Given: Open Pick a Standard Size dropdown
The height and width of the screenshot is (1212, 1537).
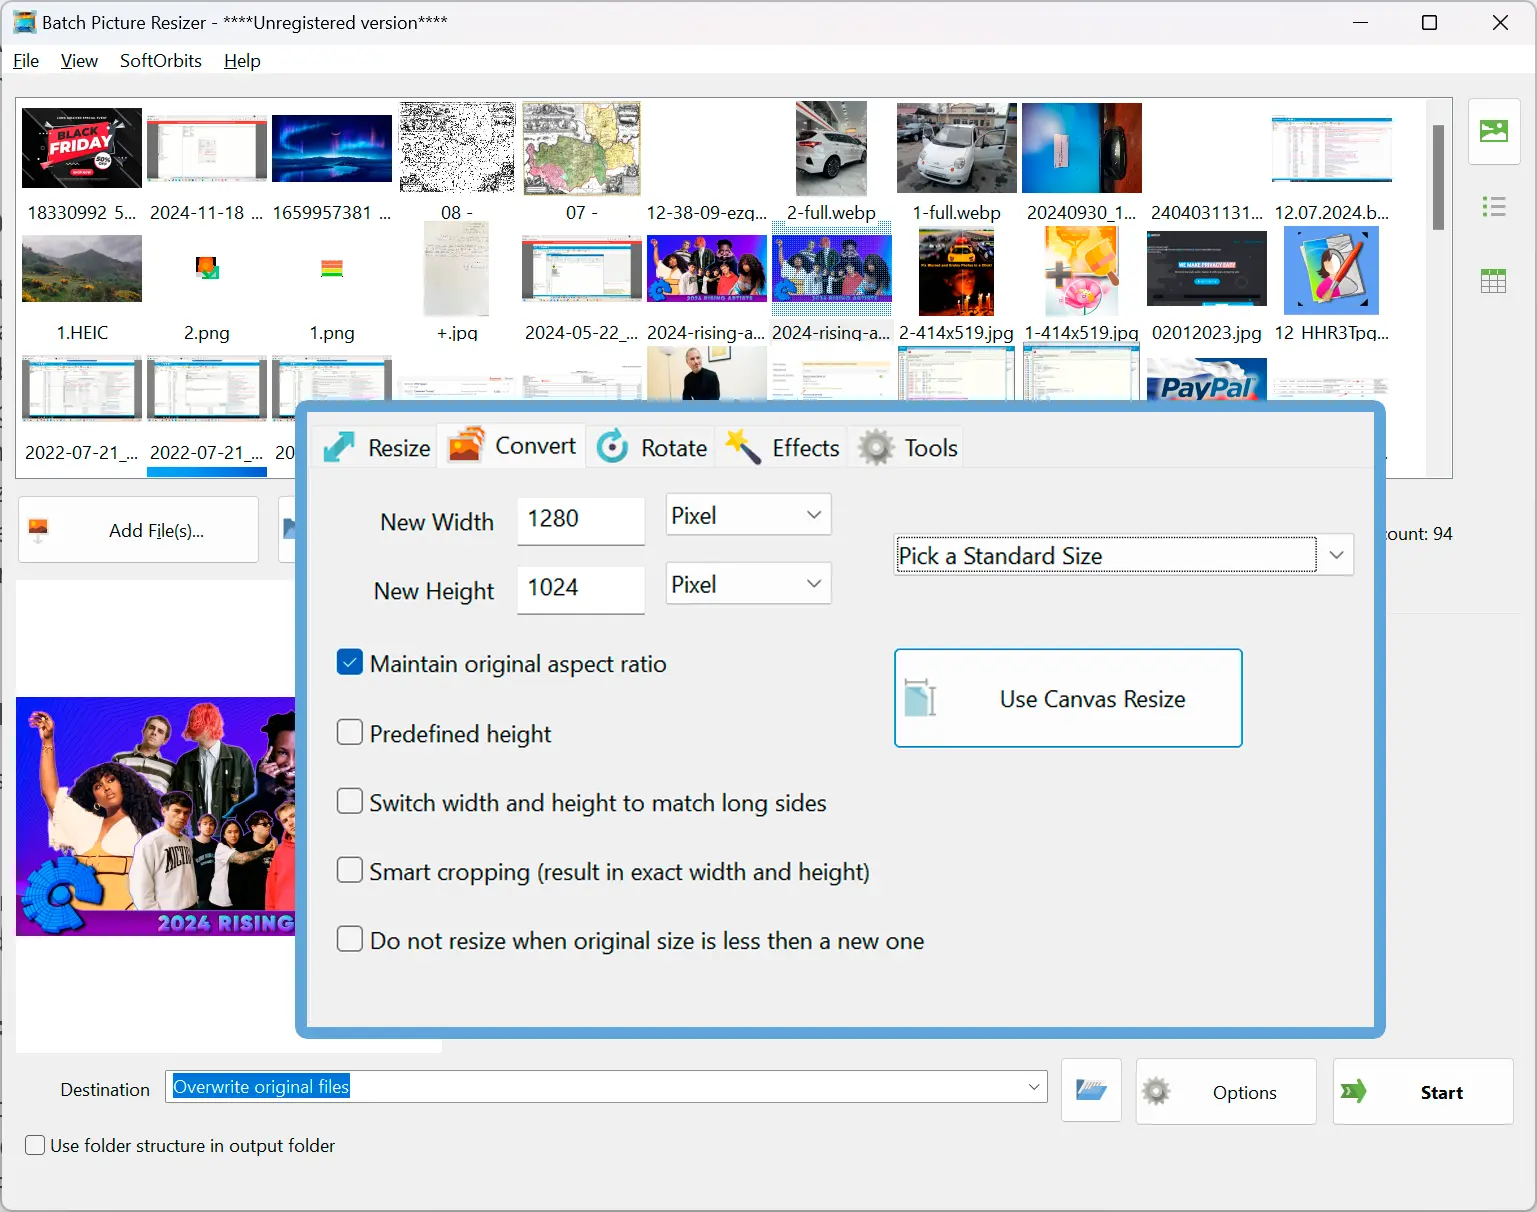Looking at the screenshot, I should [1124, 555].
